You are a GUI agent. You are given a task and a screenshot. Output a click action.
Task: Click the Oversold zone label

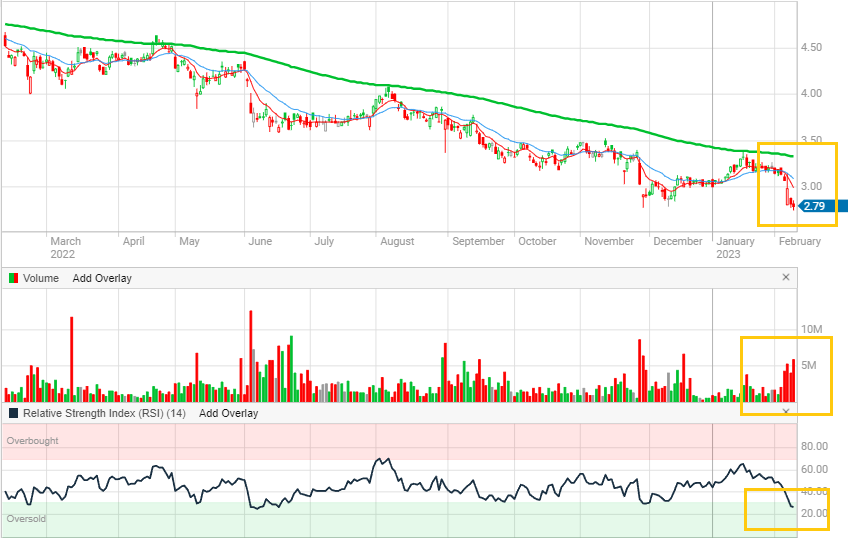click(27, 519)
